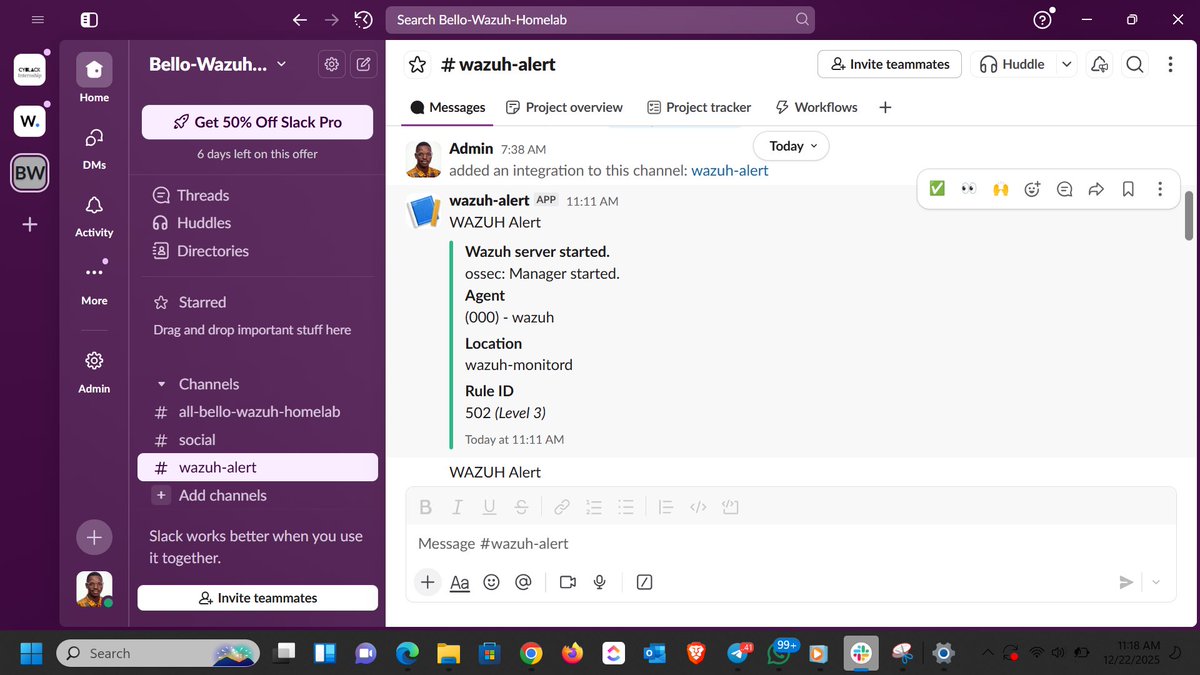Open the Today date jump dropdown
The image size is (1200, 675).
792,146
